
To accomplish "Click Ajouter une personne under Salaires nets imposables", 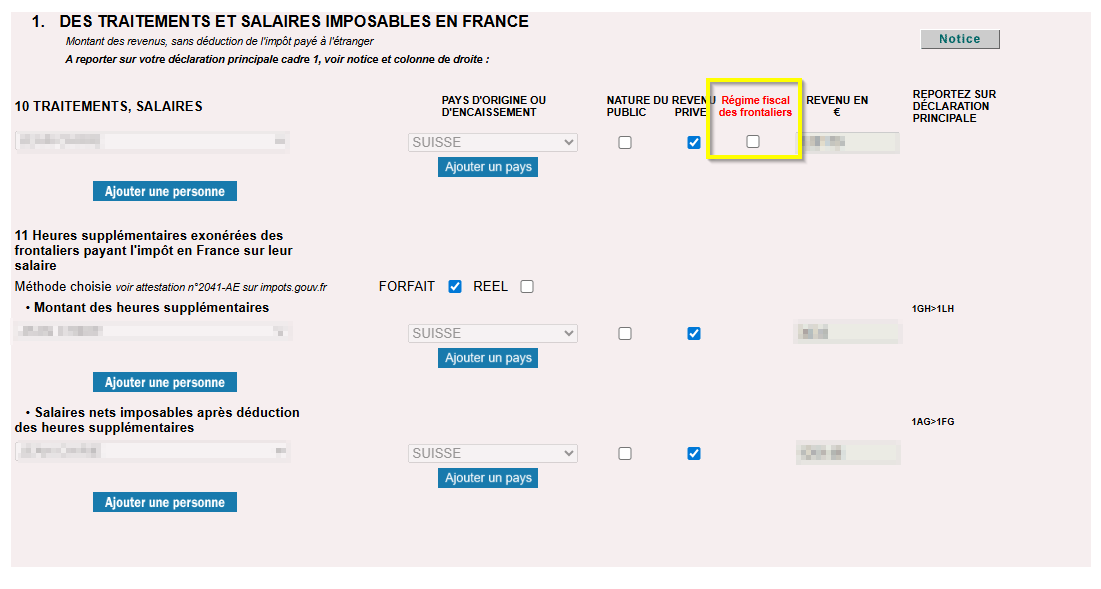I will click(165, 502).
